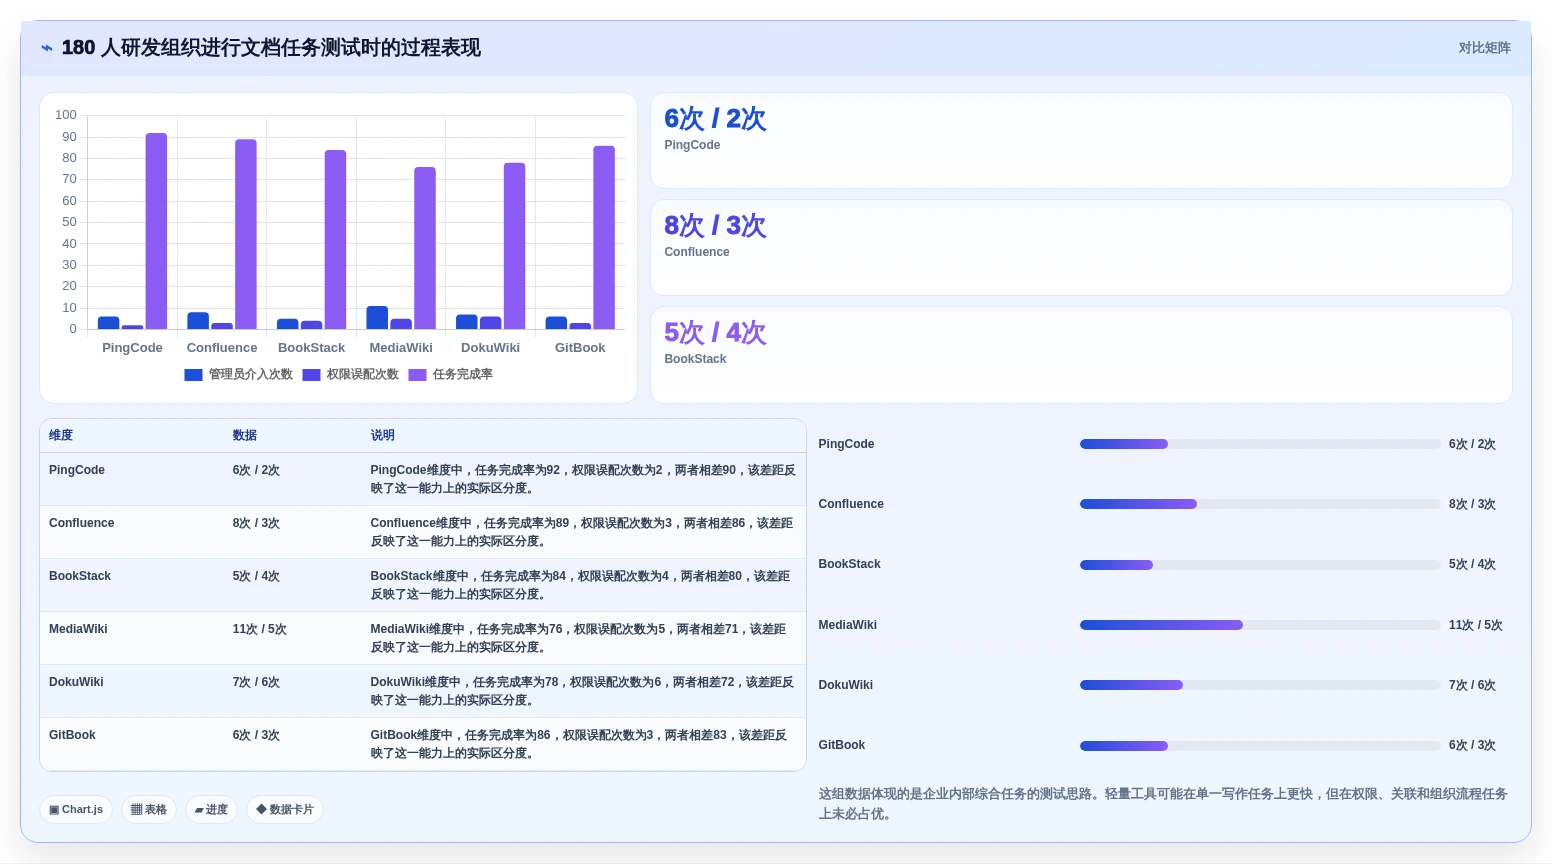Click the PingCode progress bar
This screenshot has height=864, width=1552.
click(1260, 444)
